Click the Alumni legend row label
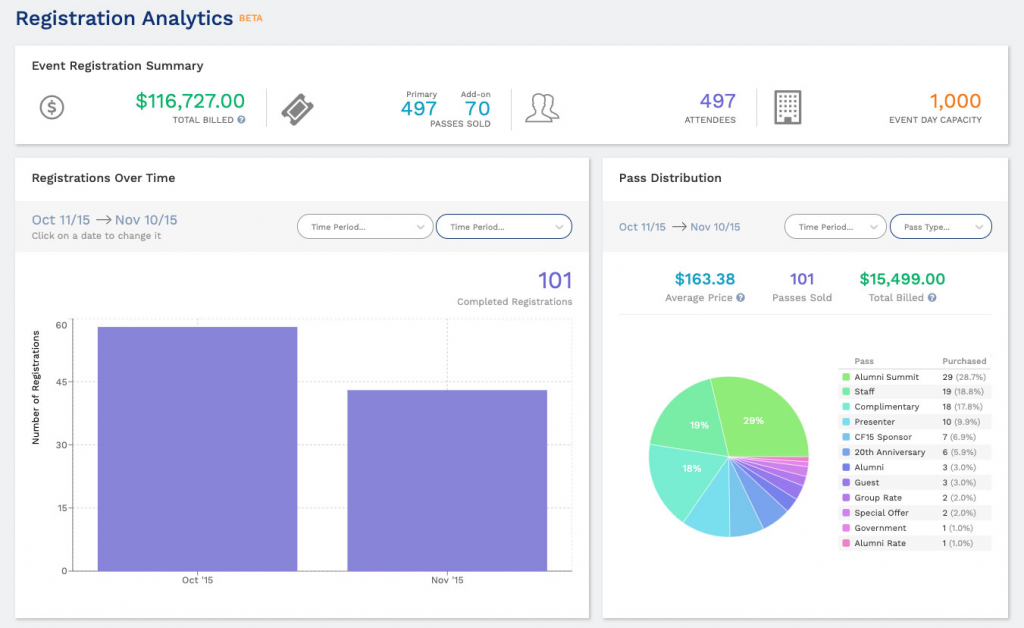Image resolution: width=1024 pixels, height=628 pixels. tap(869, 467)
